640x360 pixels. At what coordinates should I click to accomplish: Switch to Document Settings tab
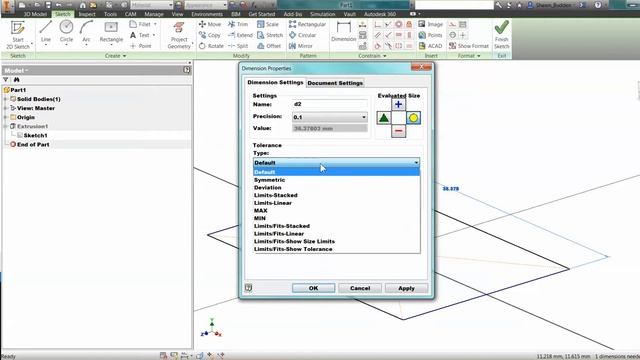335,83
